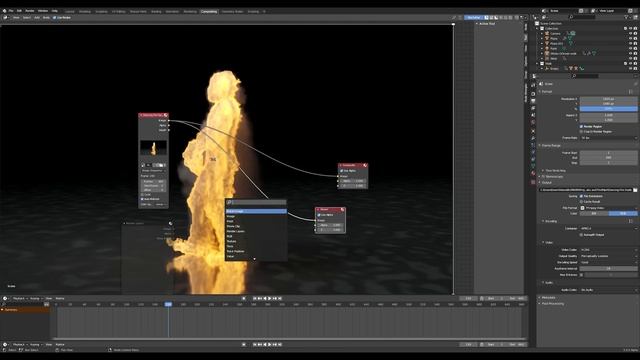Click the image node thumbnail preview
The image size is (640, 360).
point(153,148)
